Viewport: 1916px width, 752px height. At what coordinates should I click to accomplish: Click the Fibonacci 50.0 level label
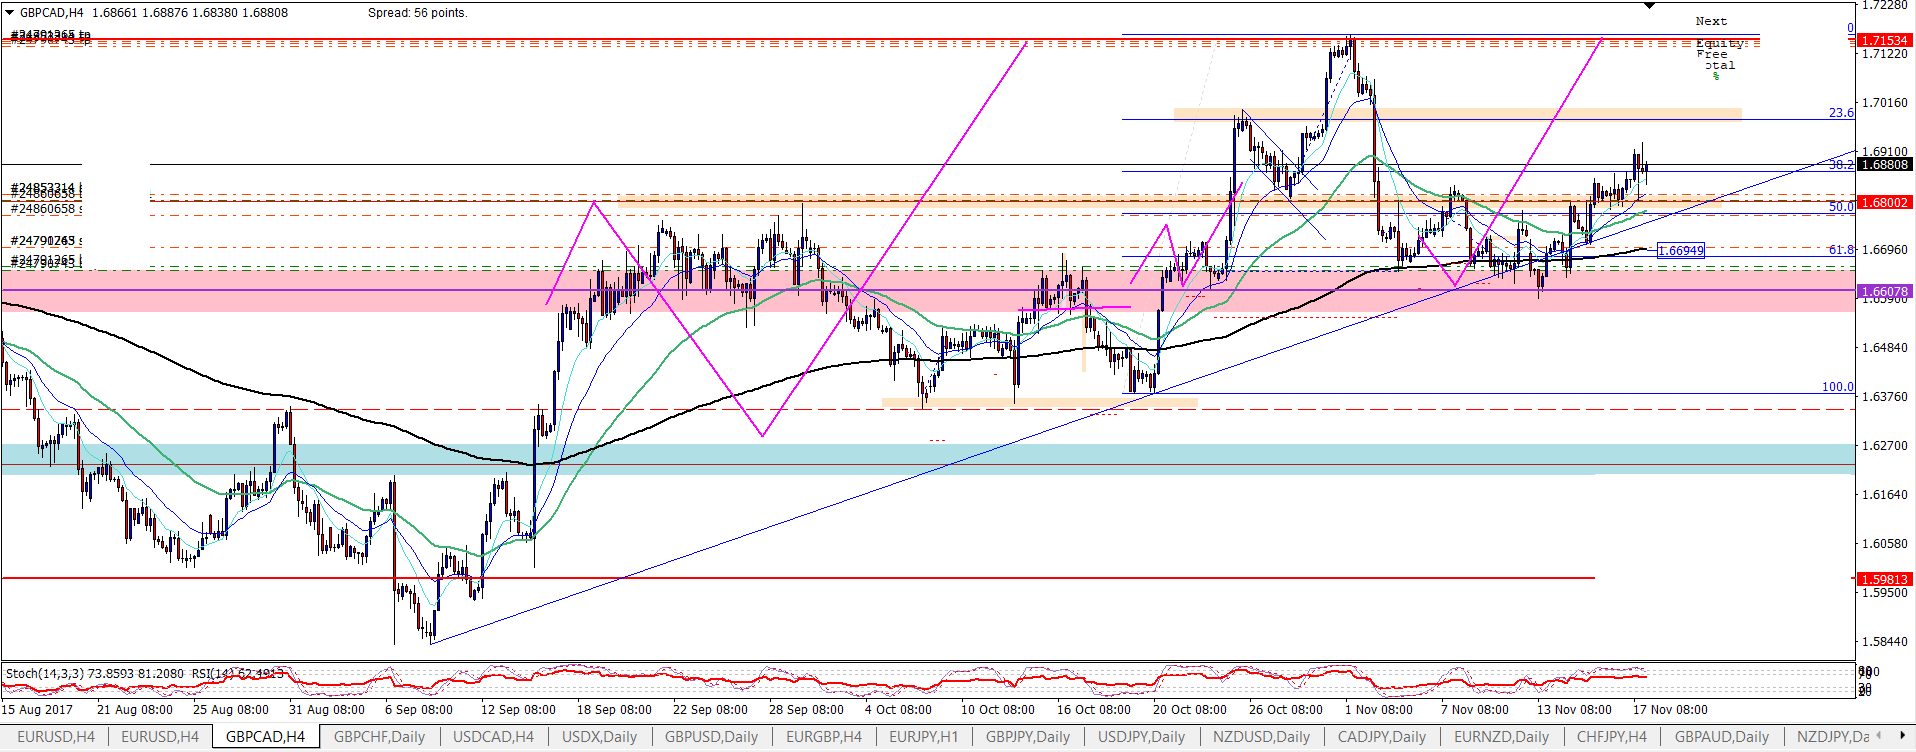click(1841, 206)
